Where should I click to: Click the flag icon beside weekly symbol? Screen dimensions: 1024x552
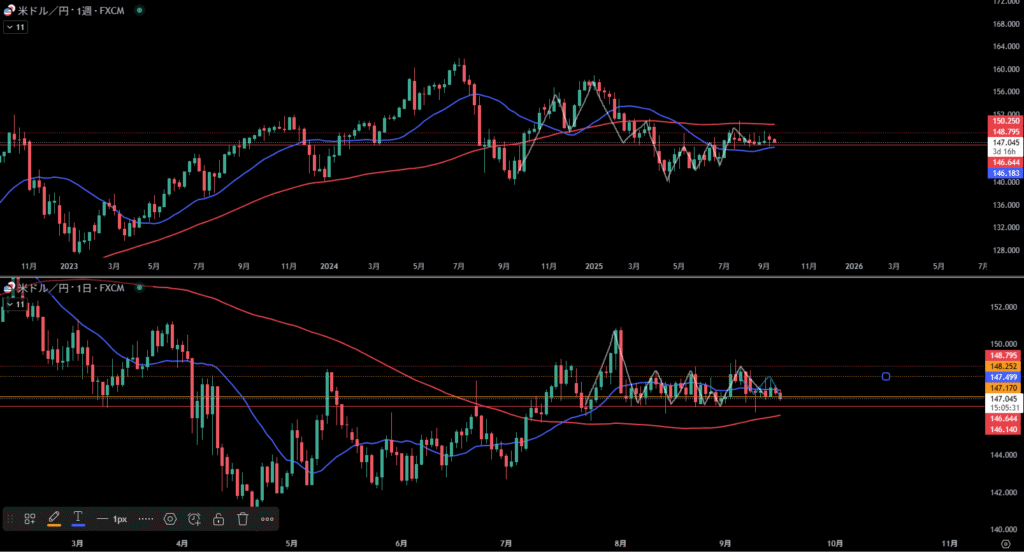[x=9, y=10]
